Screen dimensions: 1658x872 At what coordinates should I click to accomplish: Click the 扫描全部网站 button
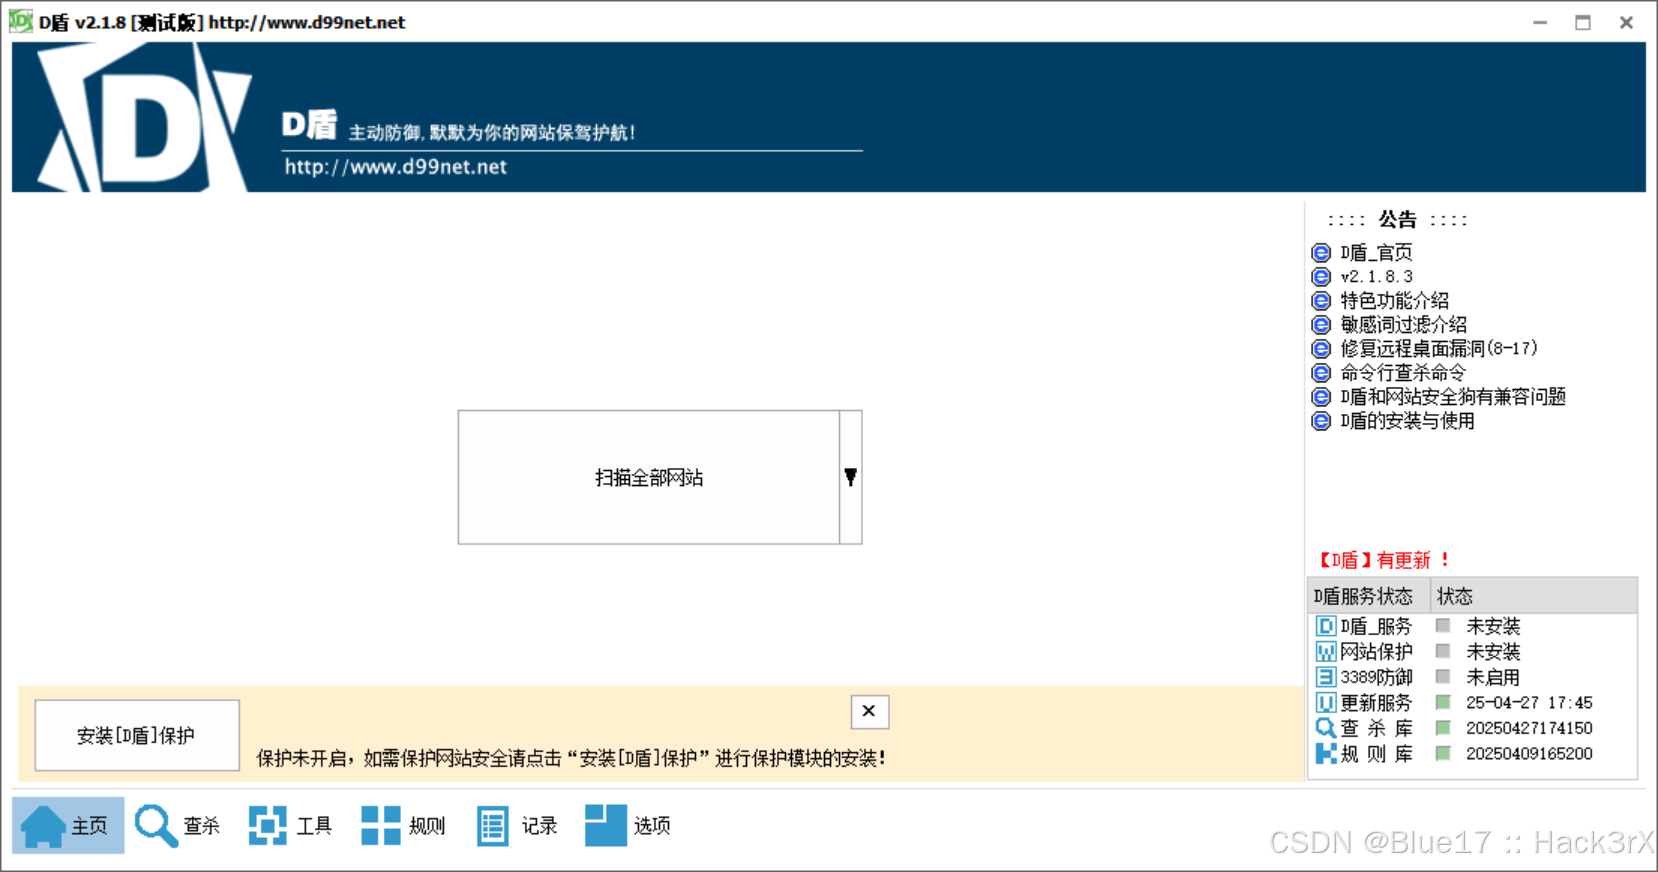648,477
